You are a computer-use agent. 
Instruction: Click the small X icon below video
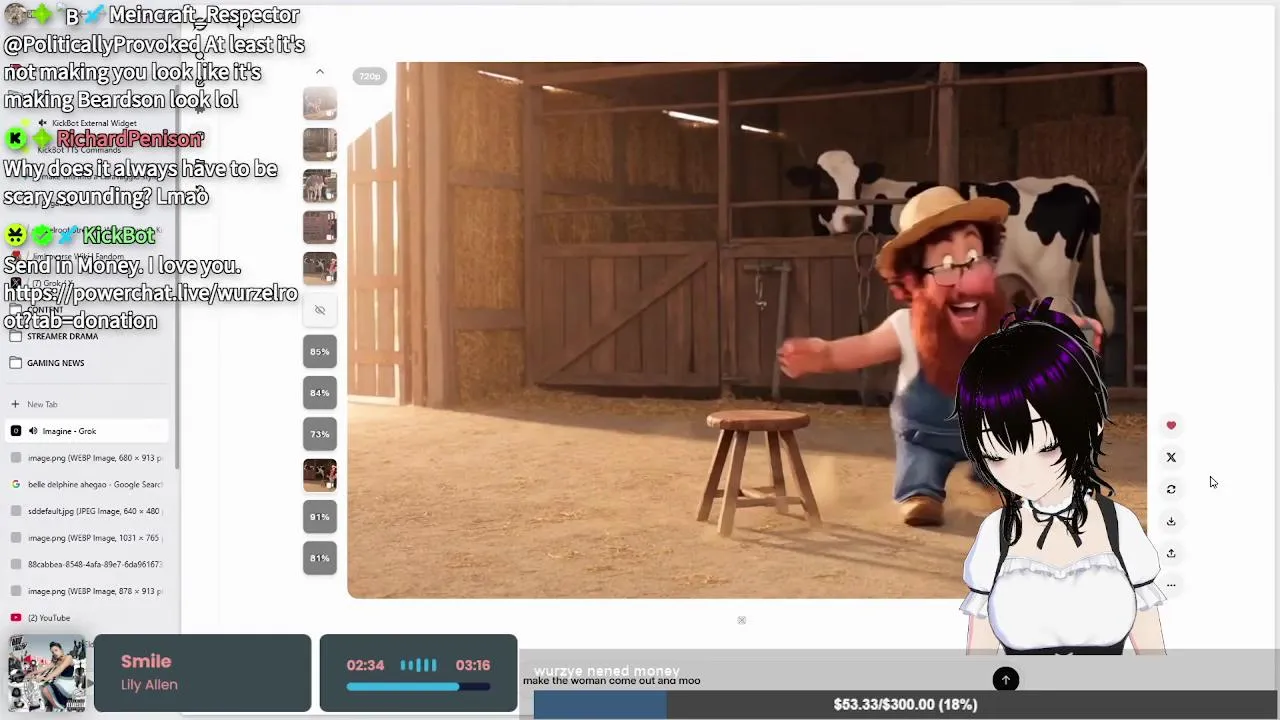[x=742, y=620]
